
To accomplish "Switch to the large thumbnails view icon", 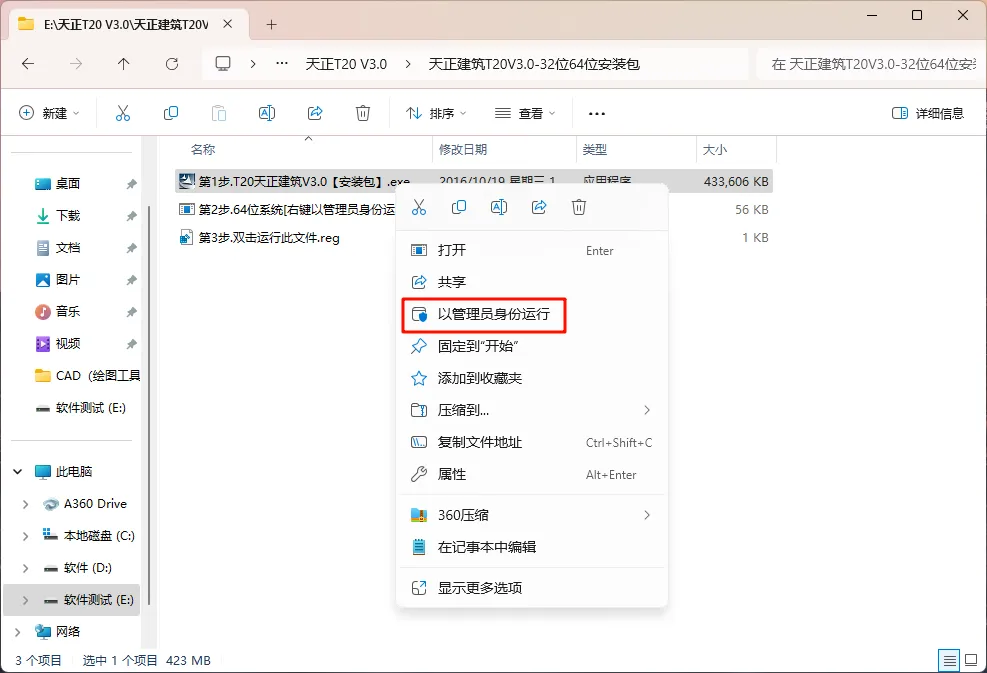I will [971, 660].
